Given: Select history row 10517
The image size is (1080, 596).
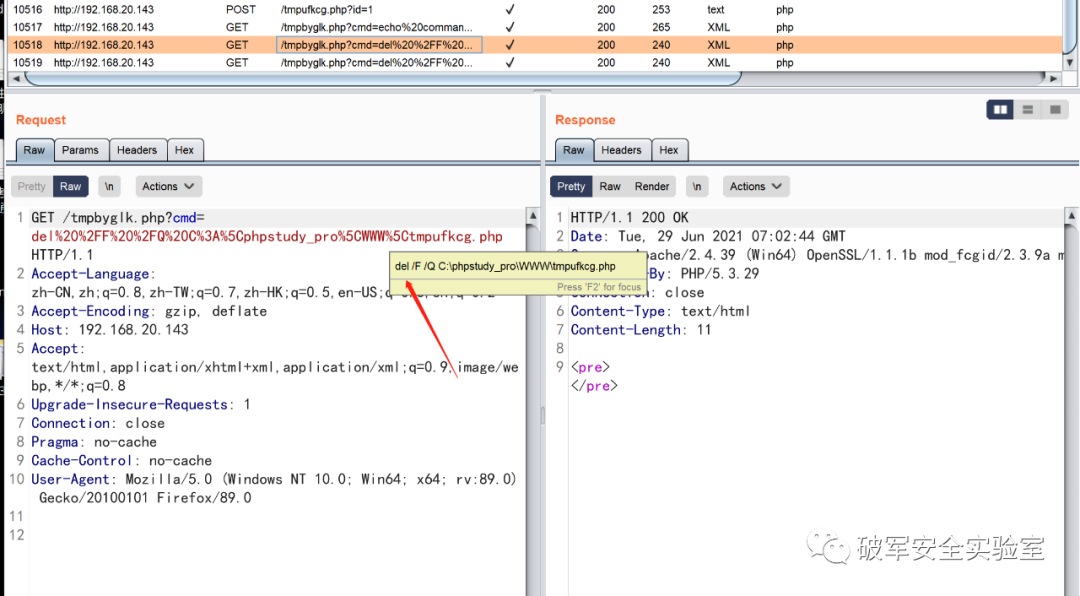Looking at the screenshot, I should pyautogui.click(x=534, y=28).
